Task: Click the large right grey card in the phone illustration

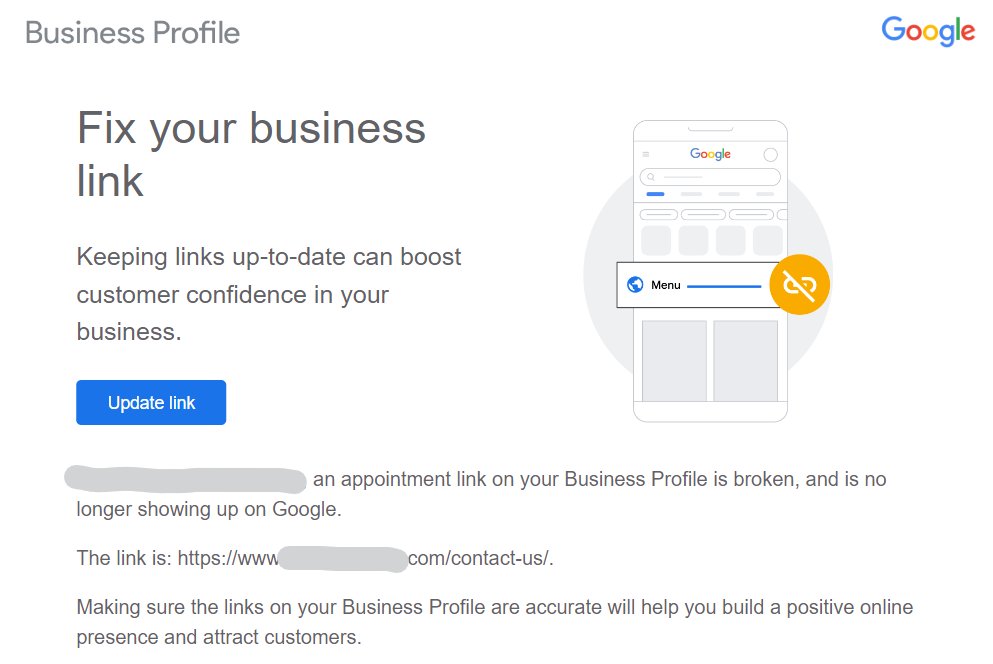Action: tap(745, 361)
